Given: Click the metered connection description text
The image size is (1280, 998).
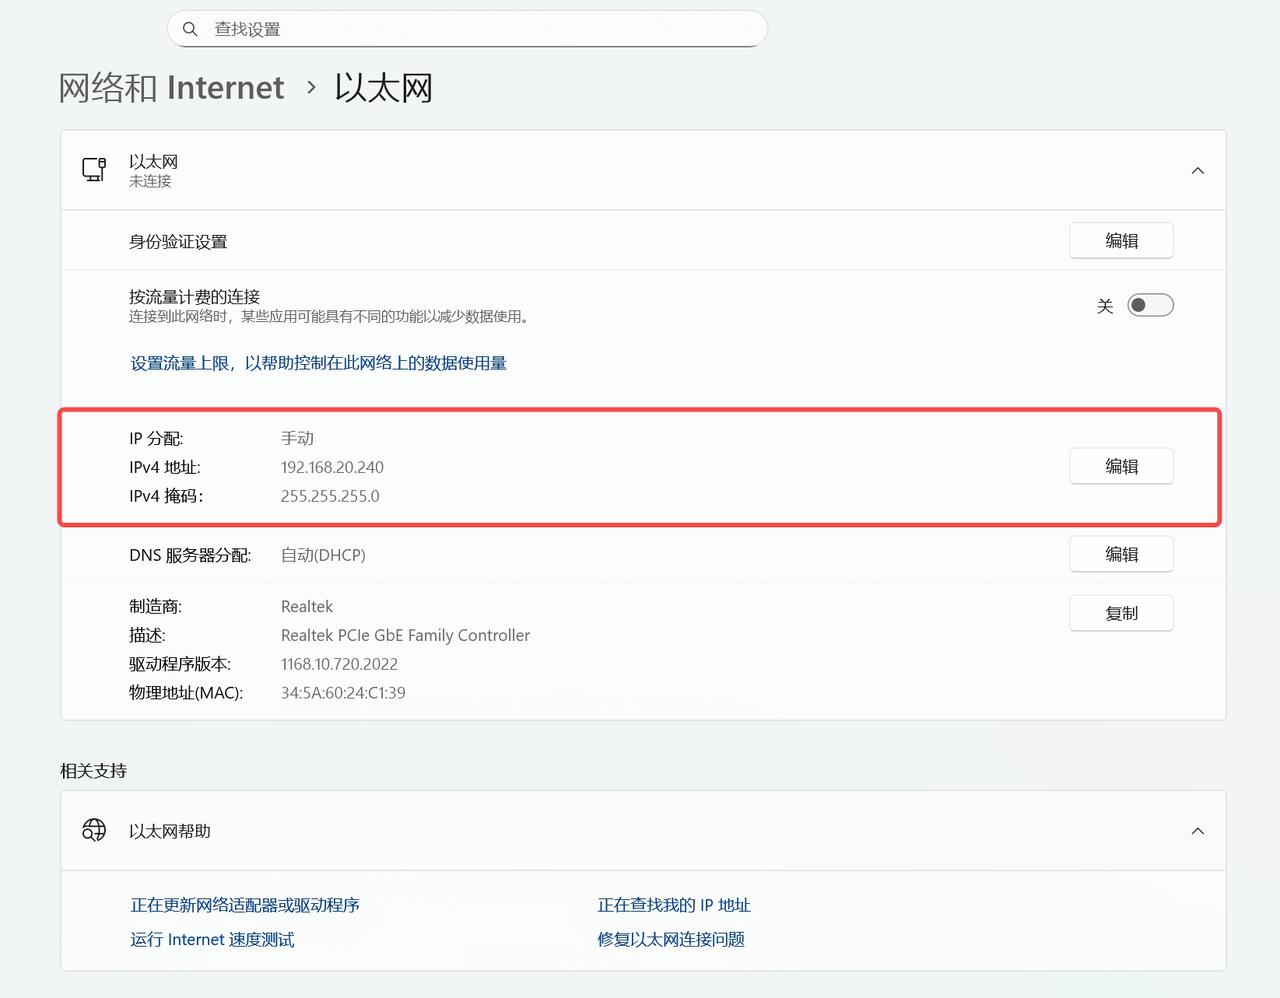Looking at the screenshot, I should (329, 316).
